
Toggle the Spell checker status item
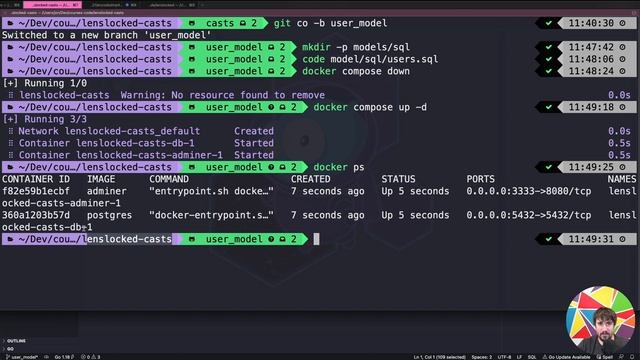click(x=604, y=357)
